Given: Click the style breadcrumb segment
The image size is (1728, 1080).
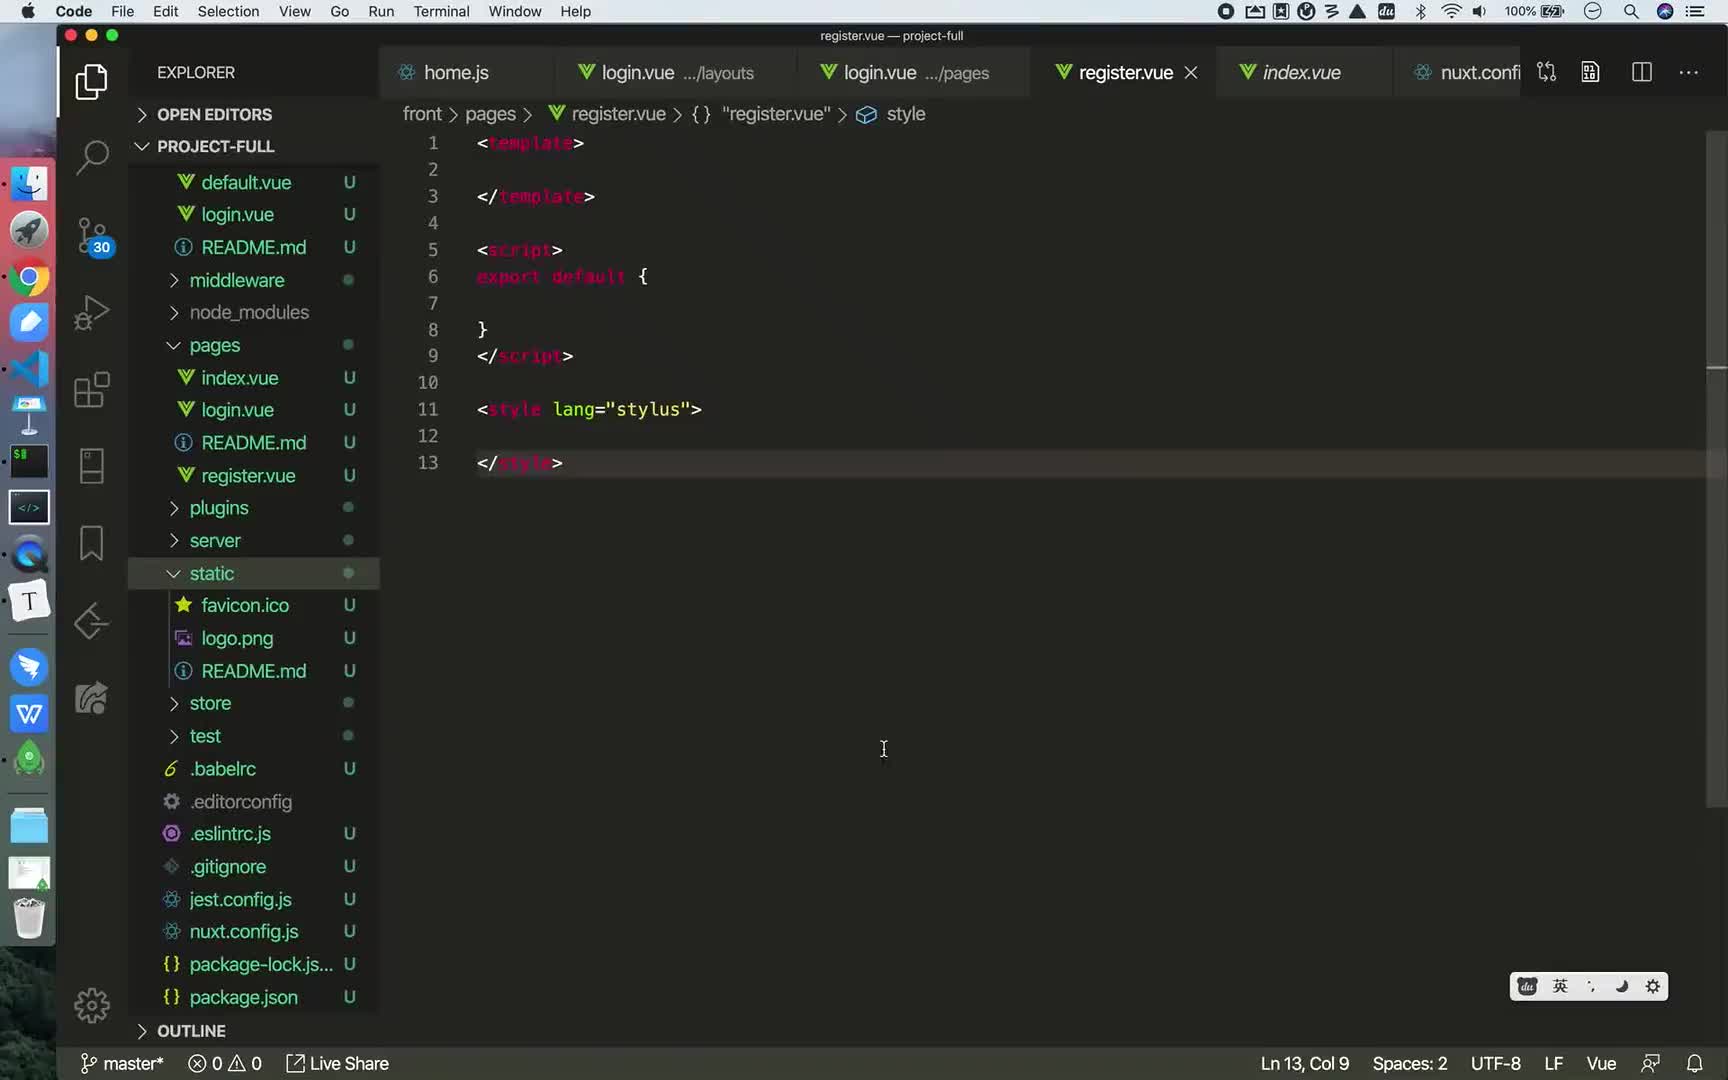Looking at the screenshot, I should [905, 114].
